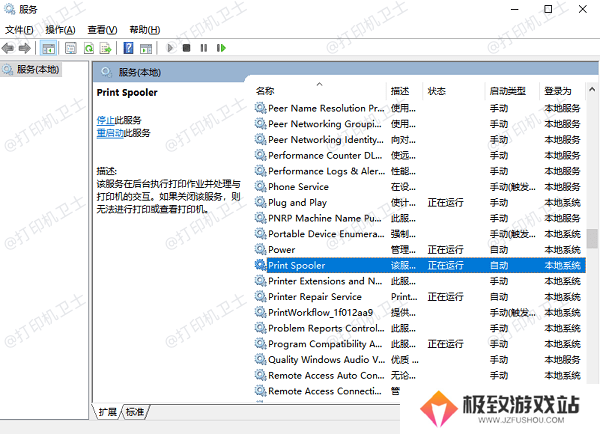
Task: Open the 查看(V) menu
Action: pyautogui.click(x=102, y=30)
